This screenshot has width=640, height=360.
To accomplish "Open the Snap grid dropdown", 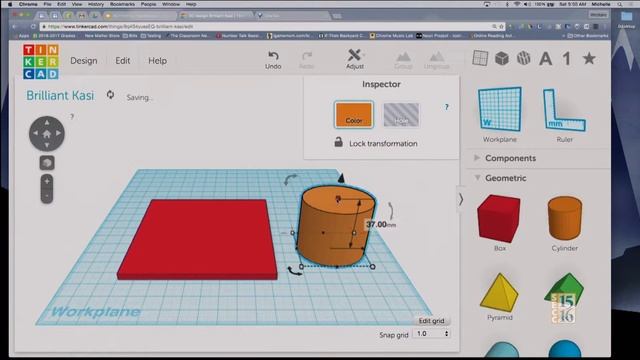I will (x=432, y=333).
